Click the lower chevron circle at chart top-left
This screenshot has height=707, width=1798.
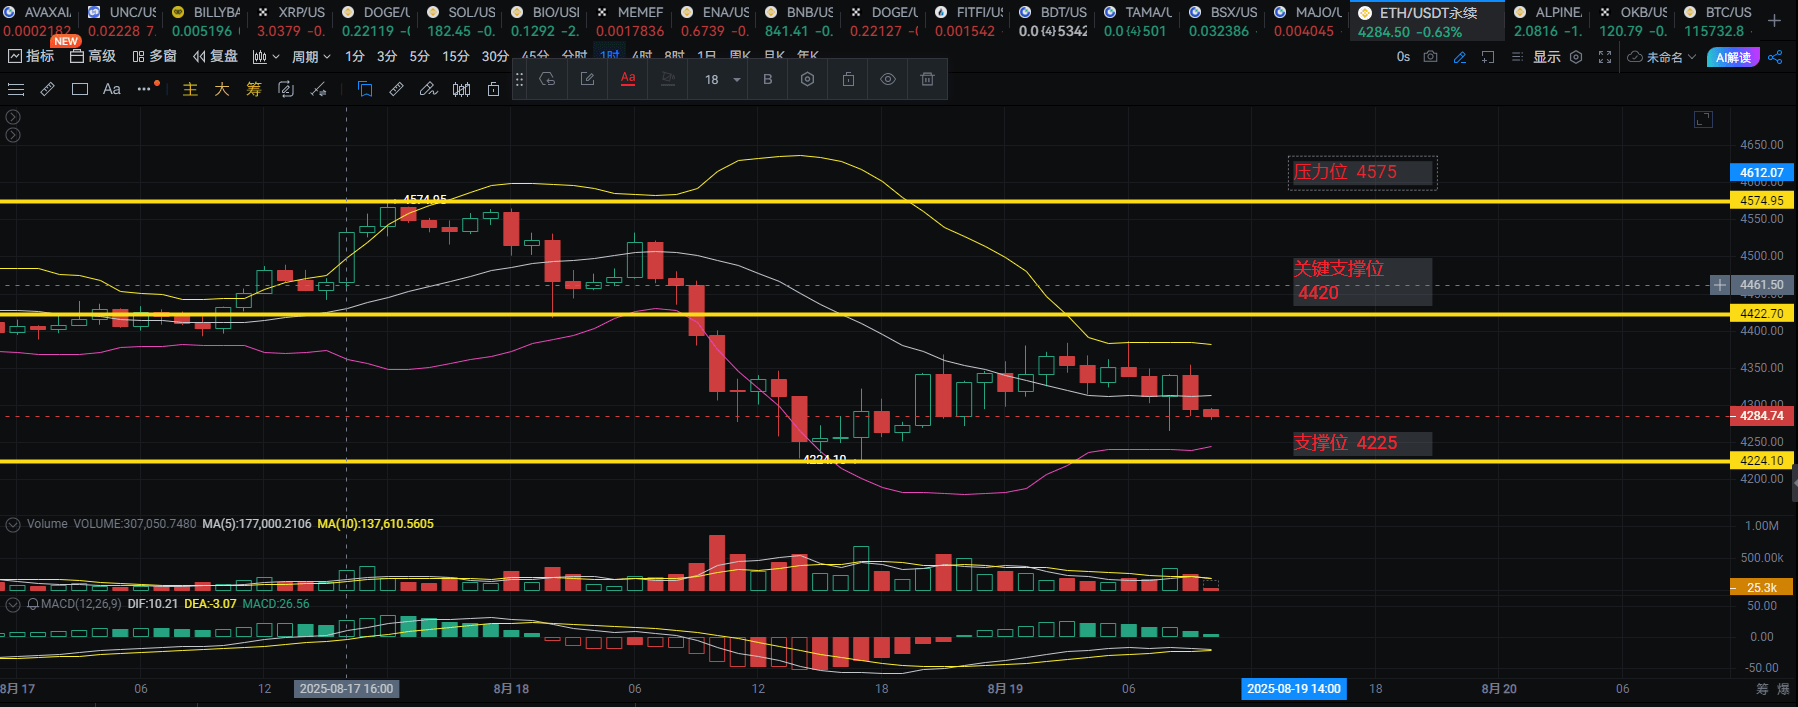coord(13,135)
